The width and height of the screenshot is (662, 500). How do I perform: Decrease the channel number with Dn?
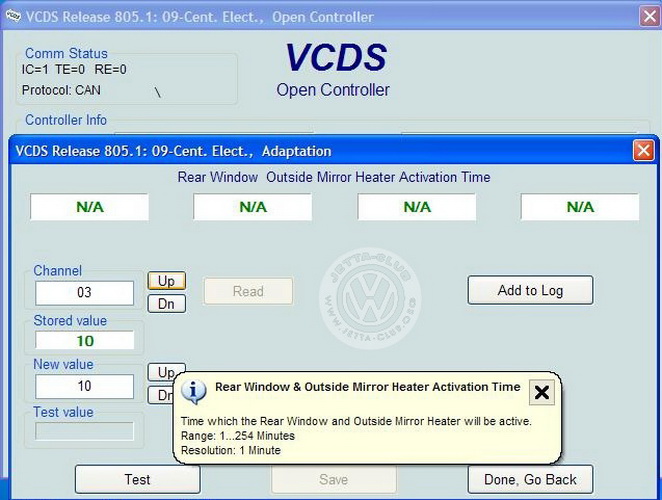coord(167,303)
